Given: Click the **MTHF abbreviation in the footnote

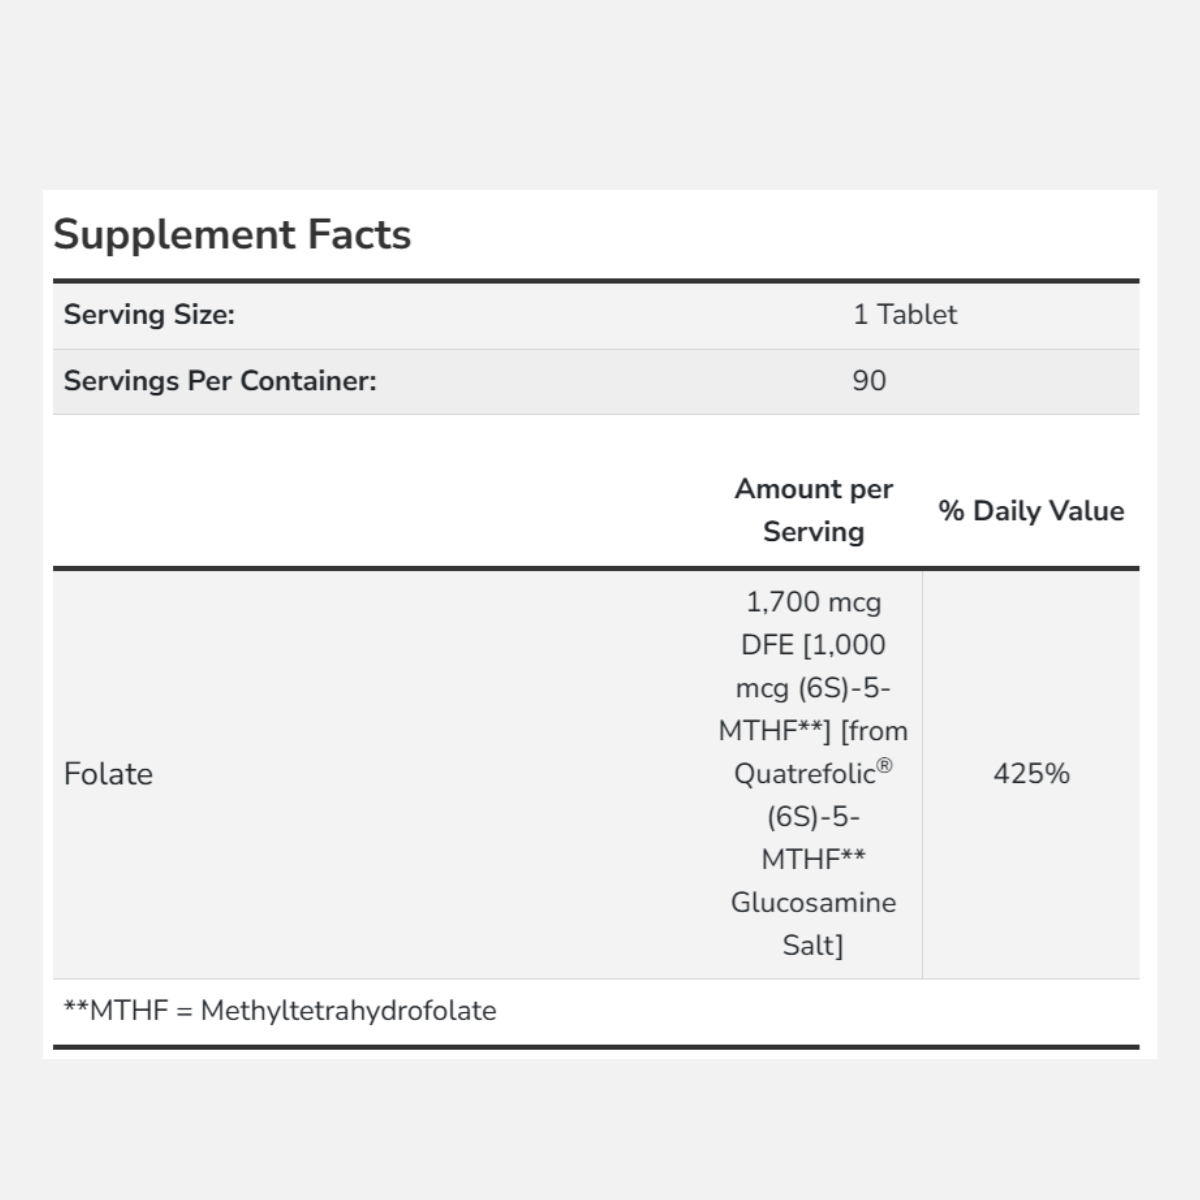Looking at the screenshot, I should tap(116, 1011).
